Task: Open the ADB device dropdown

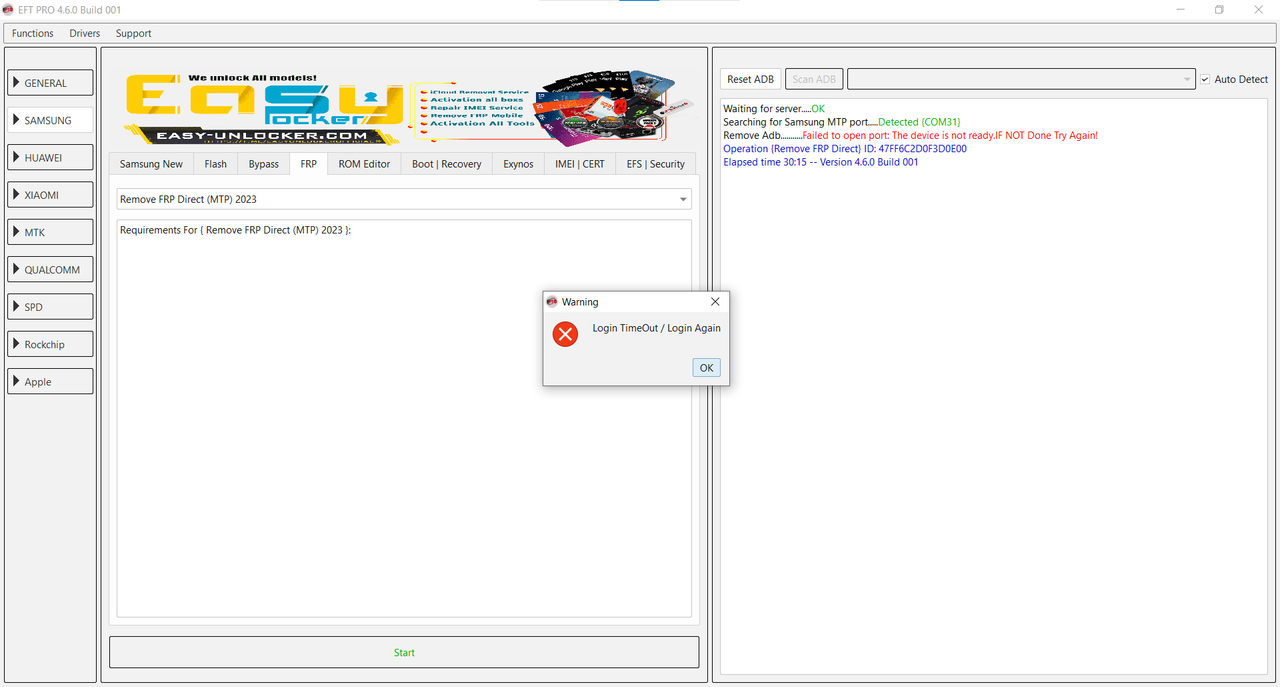Action: tap(1021, 79)
